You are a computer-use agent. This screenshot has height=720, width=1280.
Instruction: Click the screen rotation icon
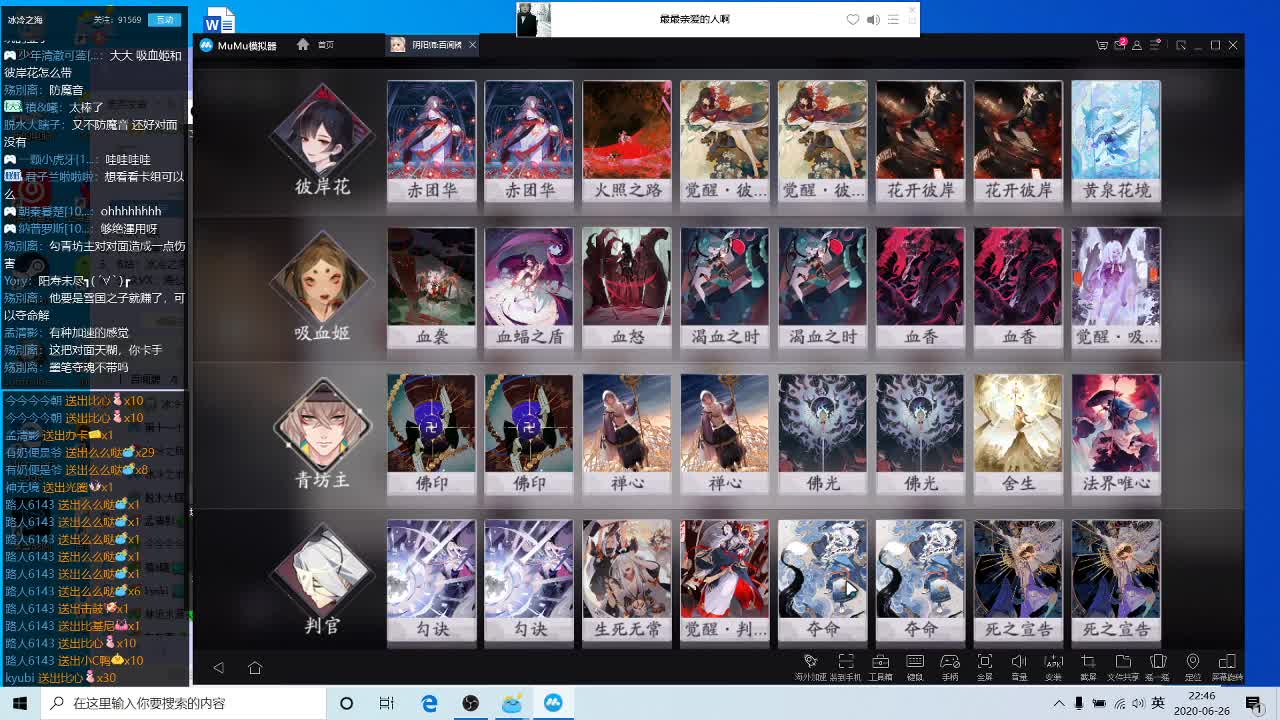coord(1227,666)
